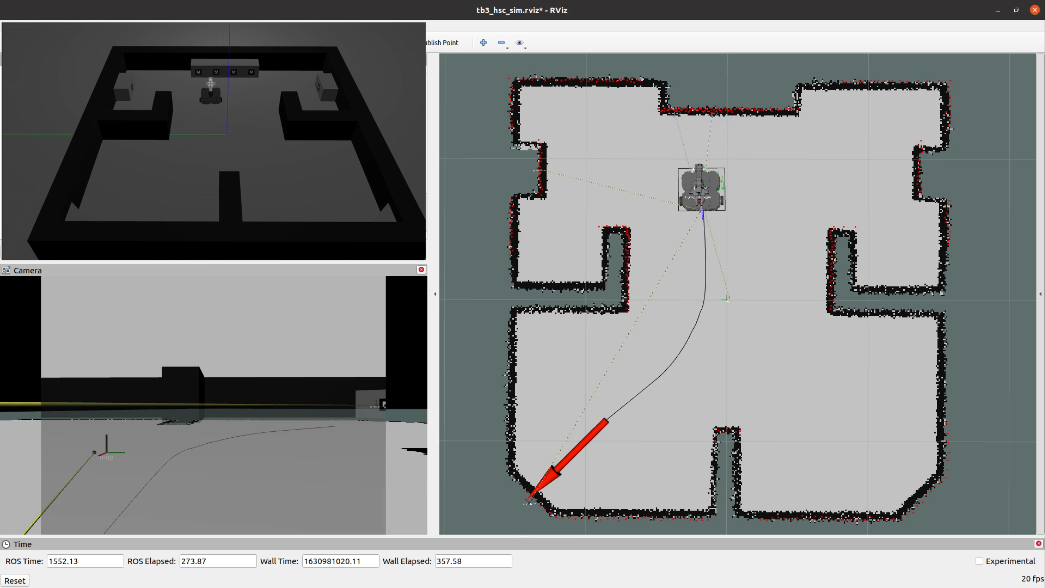Enable the Experimental checkbox
This screenshot has height=588, width=1045.
pyautogui.click(x=980, y=561)
